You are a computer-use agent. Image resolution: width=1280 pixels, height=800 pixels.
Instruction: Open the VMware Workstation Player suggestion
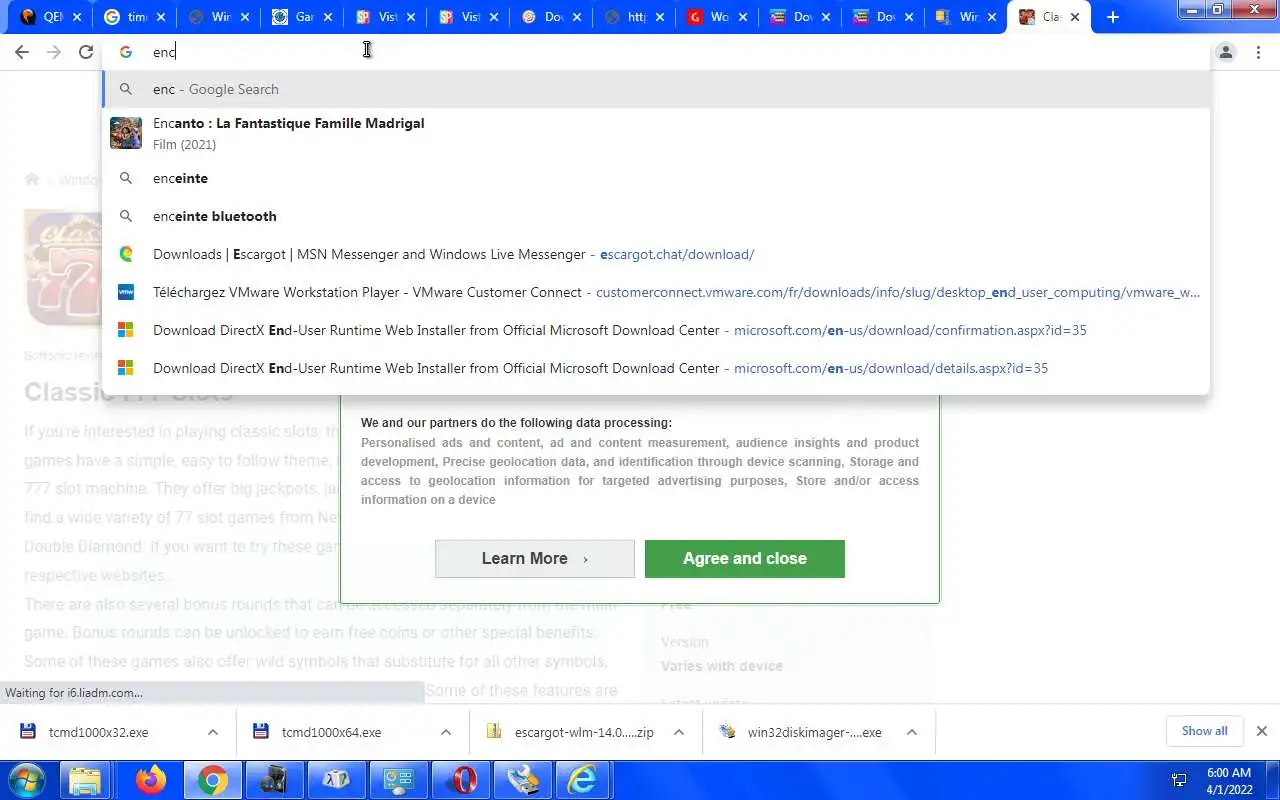[656, 292]
